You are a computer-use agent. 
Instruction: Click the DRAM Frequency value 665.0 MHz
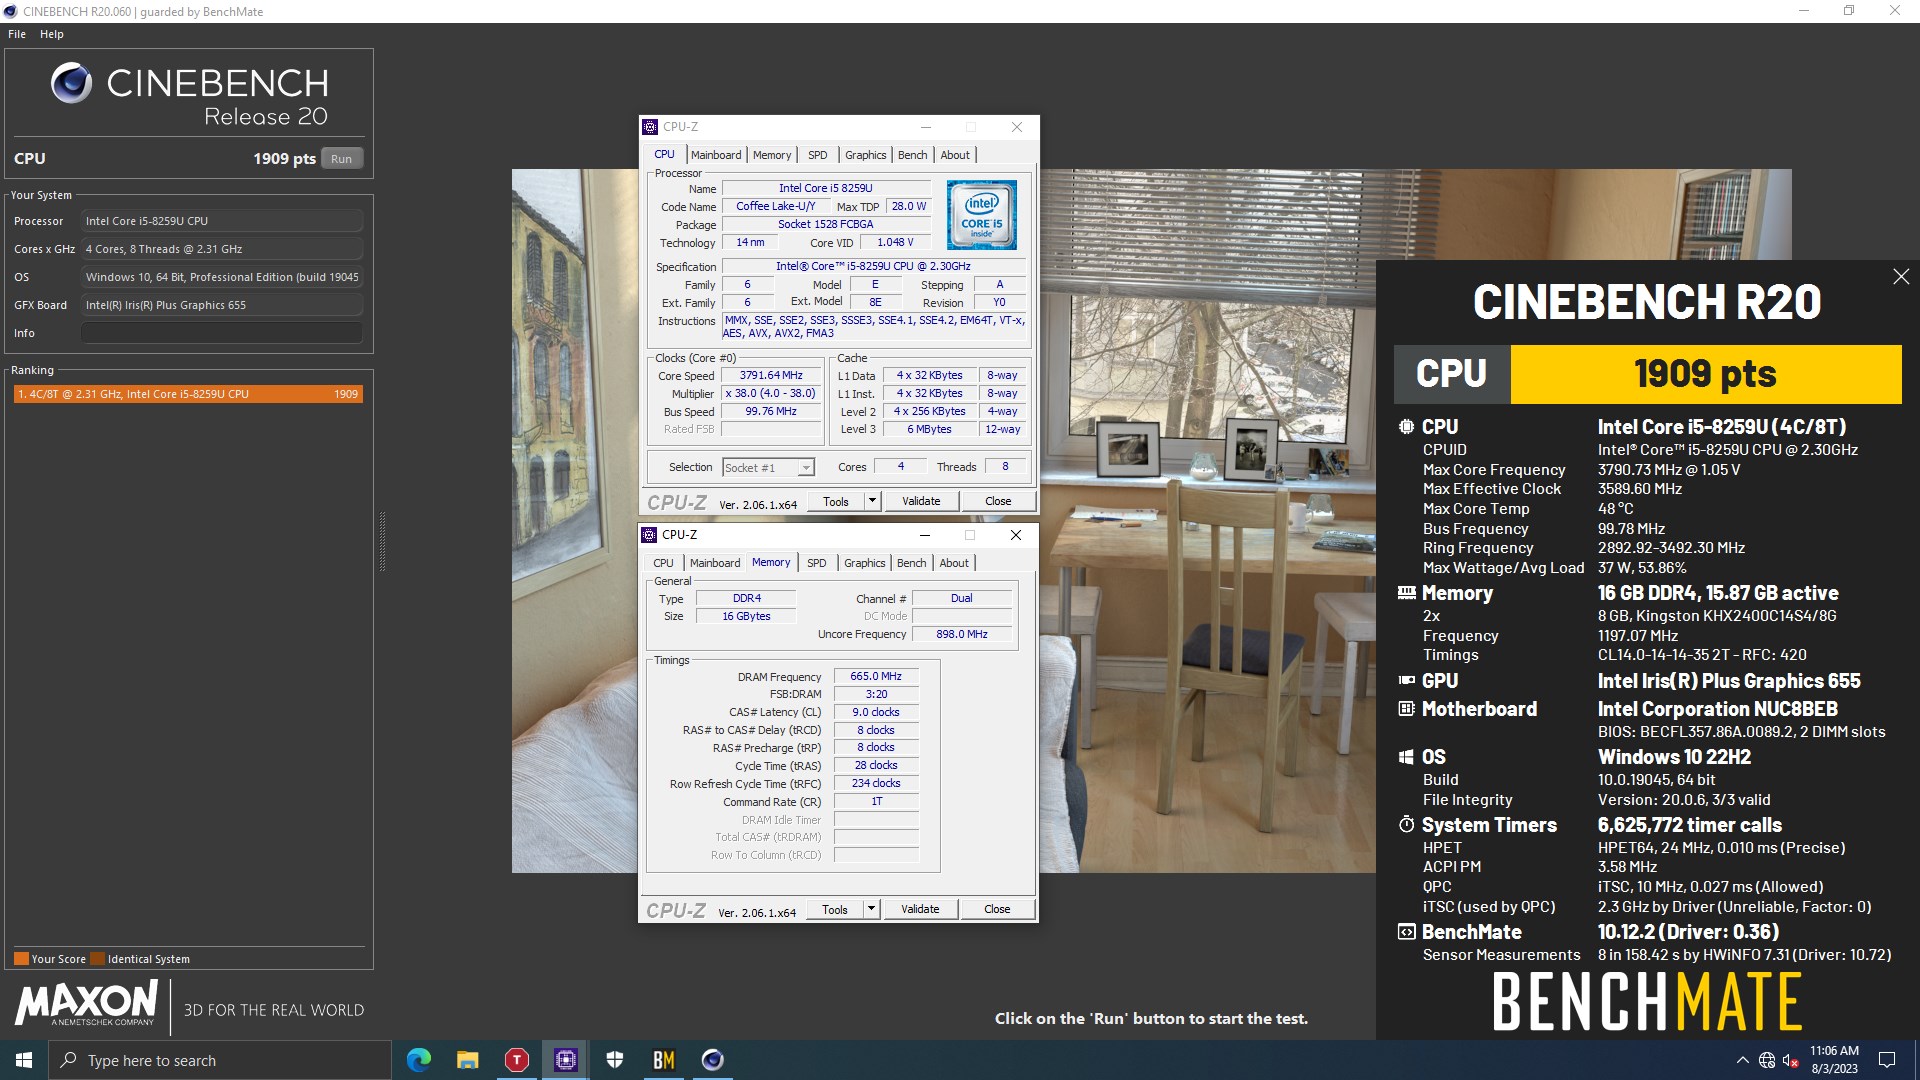click(x=876, y=677)
